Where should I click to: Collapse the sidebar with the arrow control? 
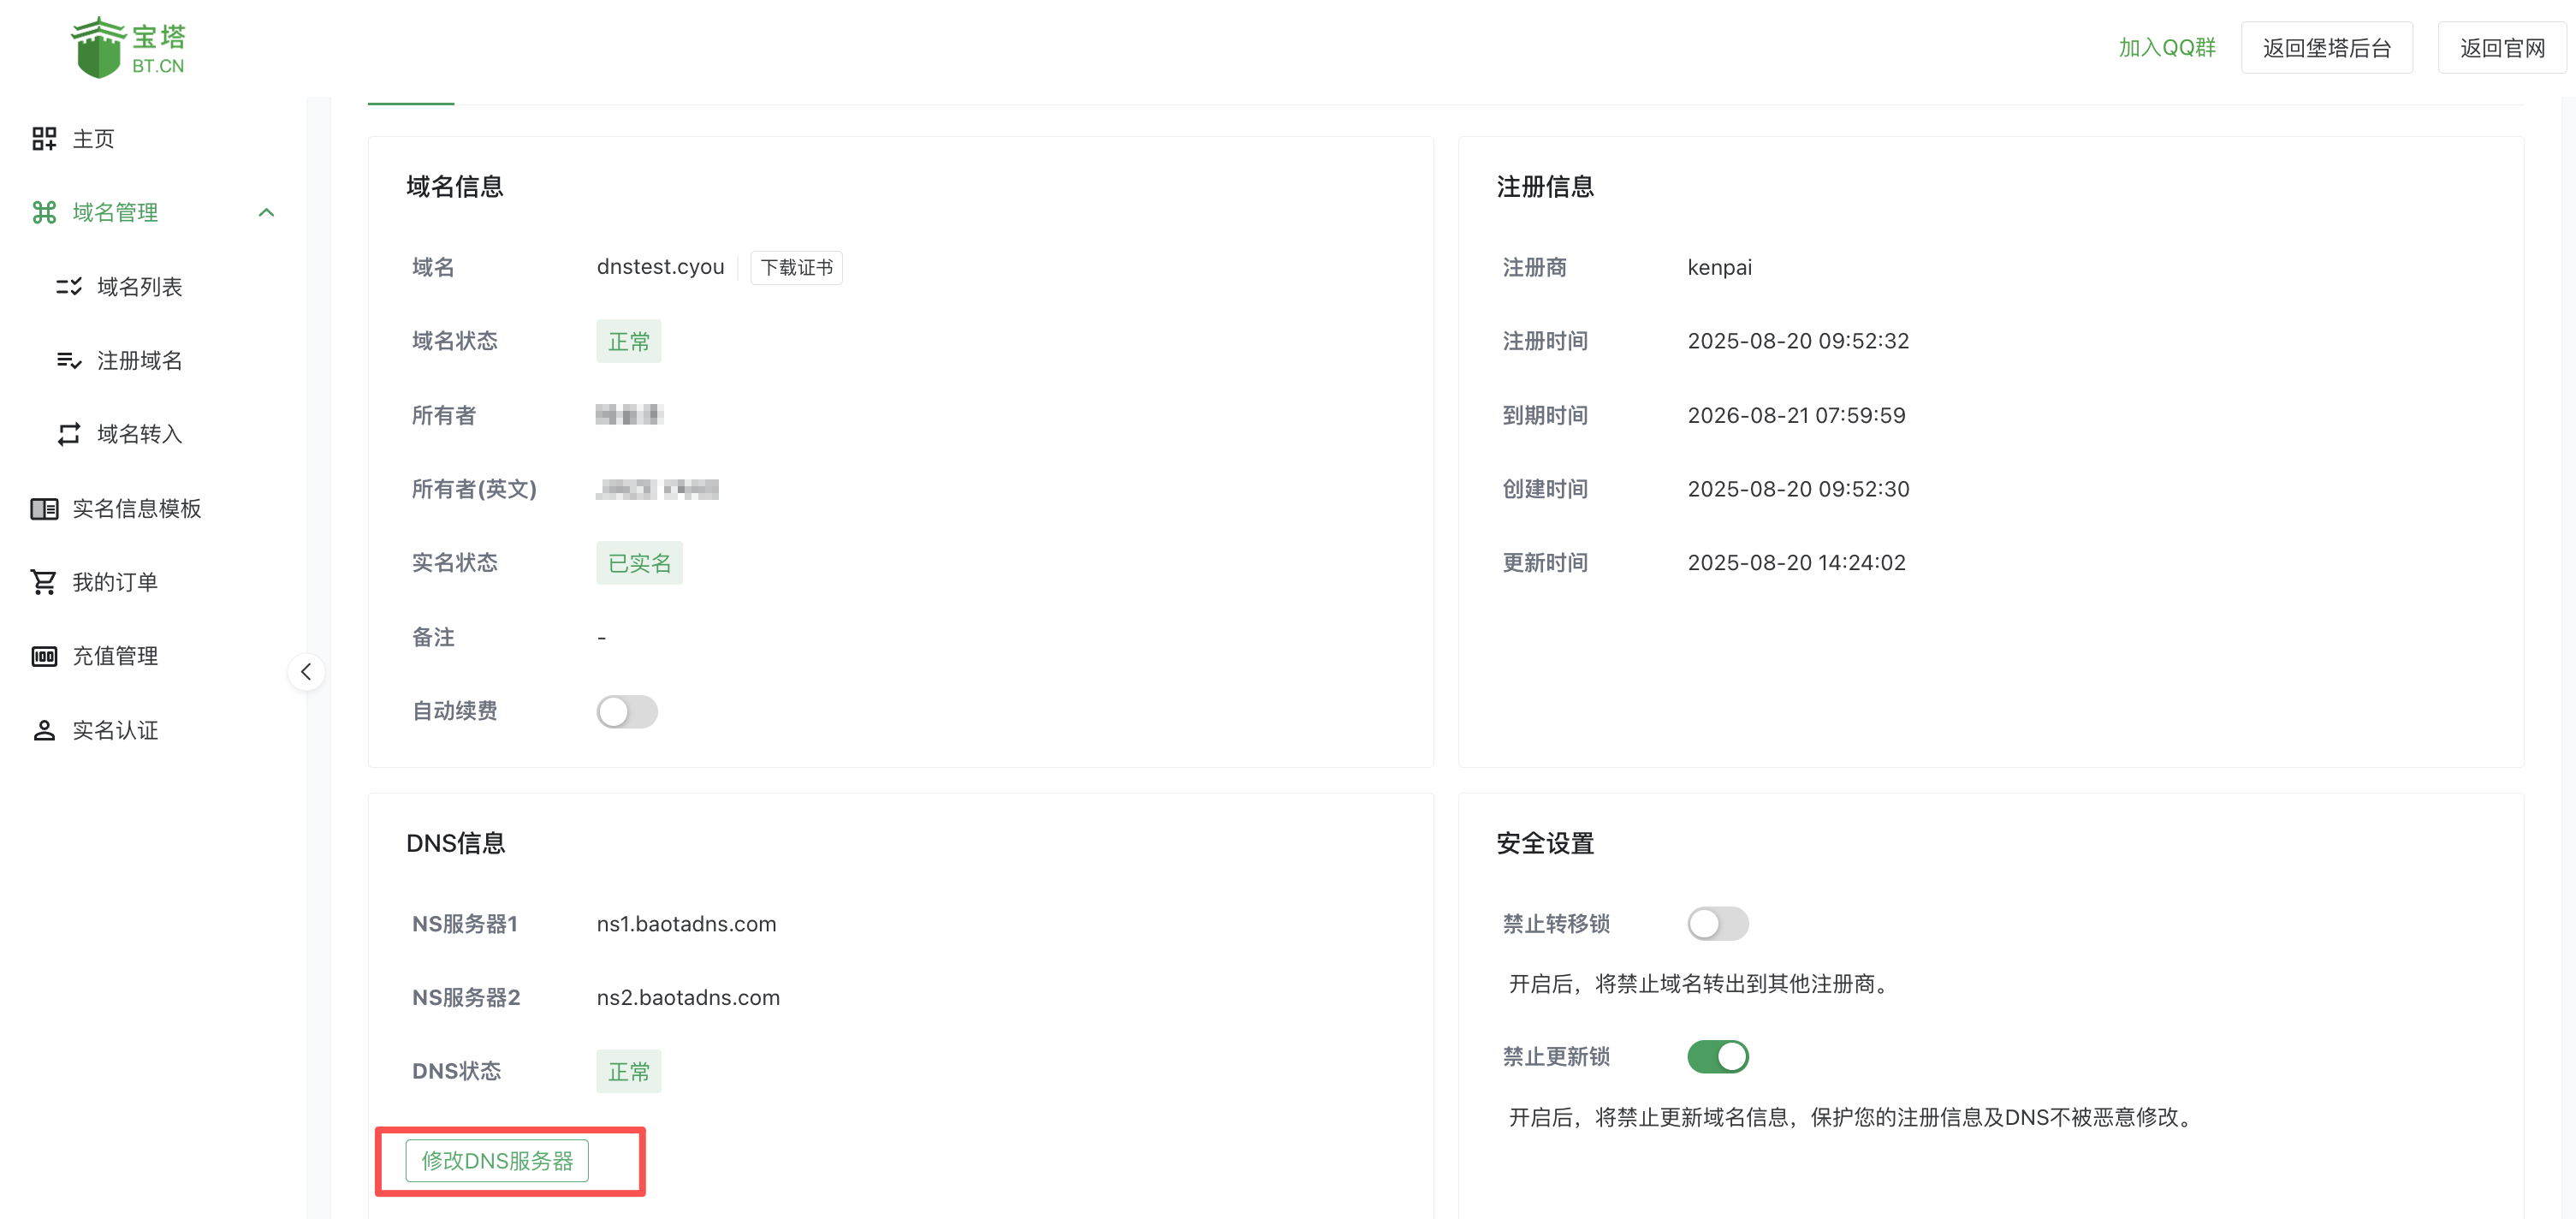pyautogui.click(x=306, y=672)
